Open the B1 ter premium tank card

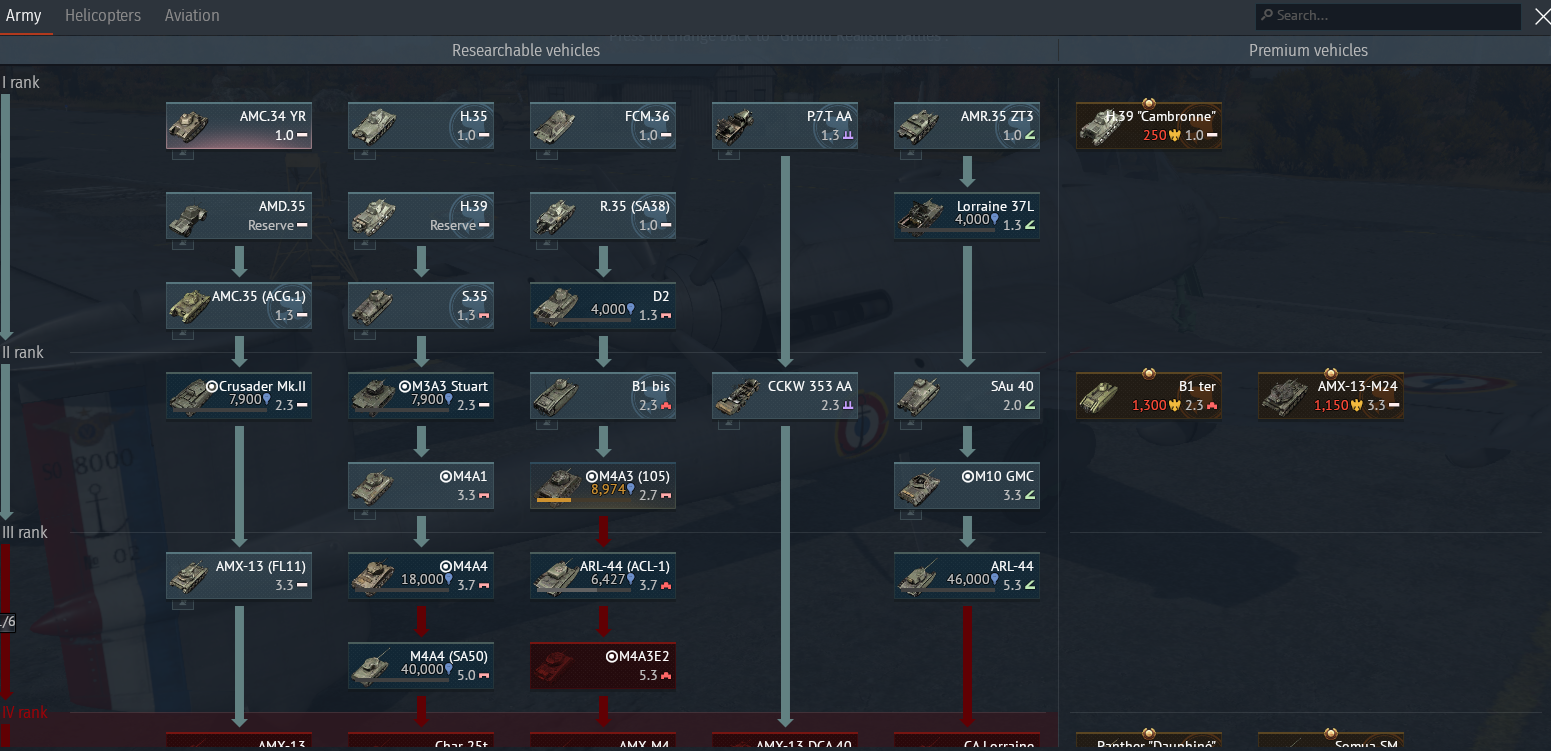pyautogui.click(x=1149, y=396)
